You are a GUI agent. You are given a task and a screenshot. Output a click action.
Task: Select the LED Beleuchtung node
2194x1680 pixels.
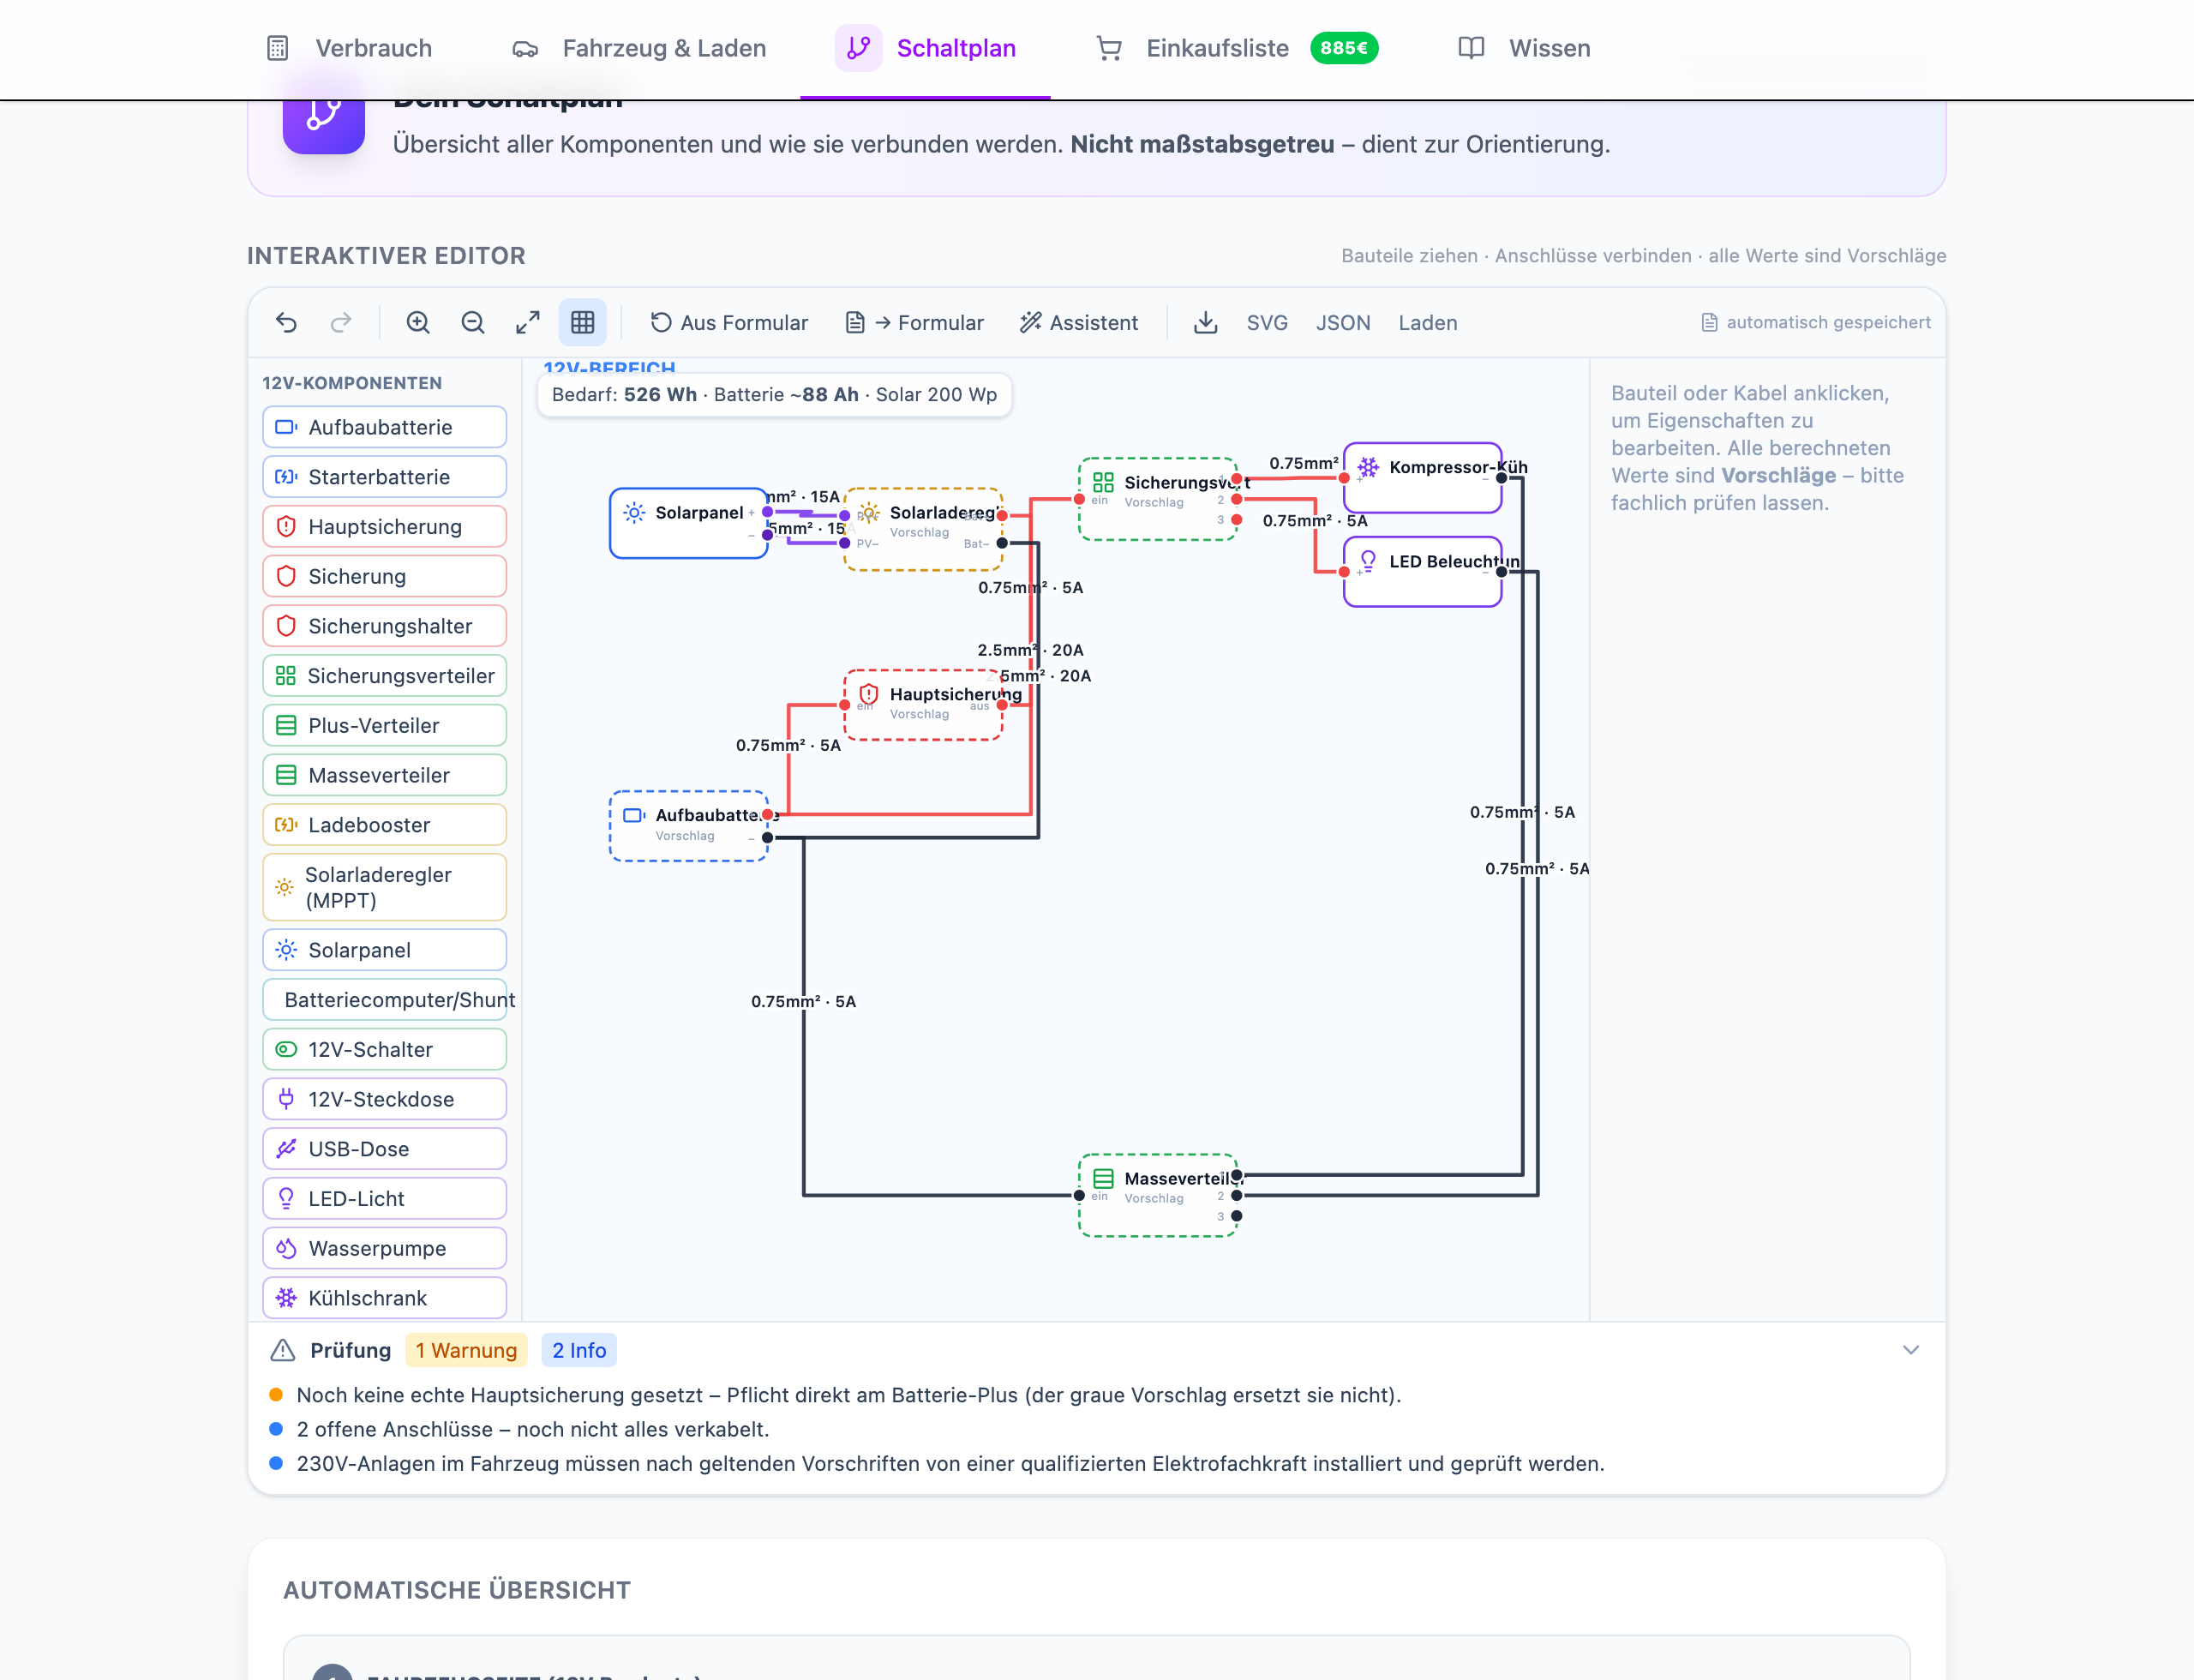coord(1422,572)
